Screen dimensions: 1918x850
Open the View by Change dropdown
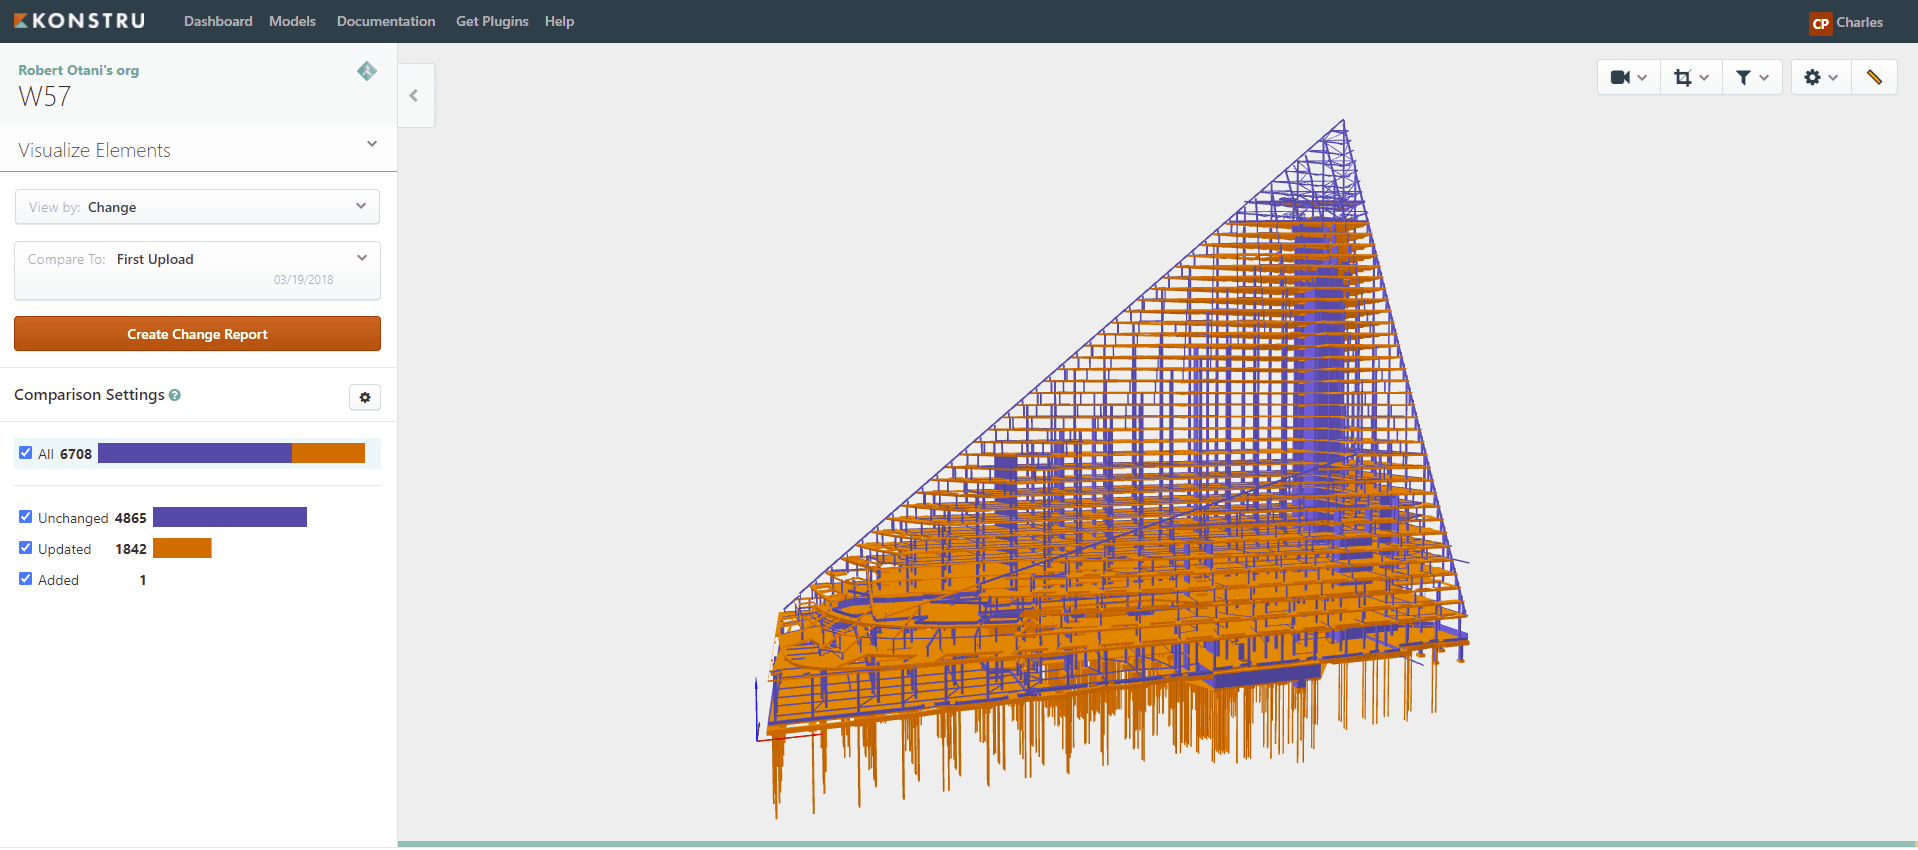pyautogui.click(x=197, y=207)
